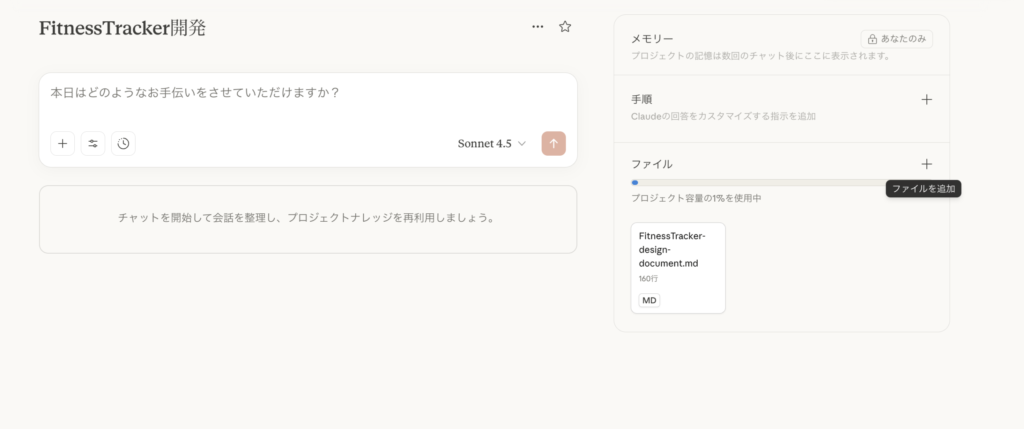Open the tools settings sliders icon
The width and height of the screenshot is (1024, 429).
point(93,144)
